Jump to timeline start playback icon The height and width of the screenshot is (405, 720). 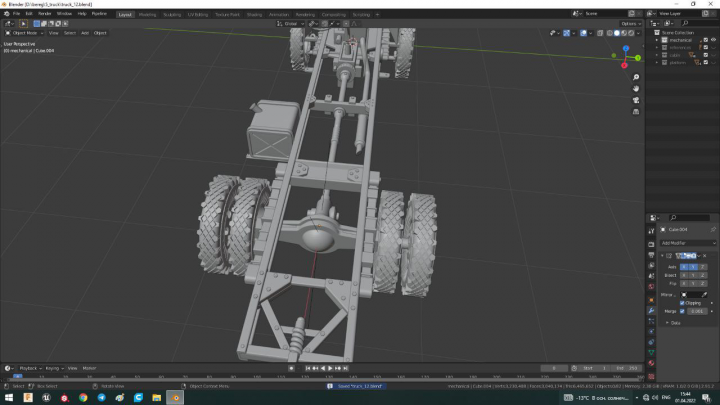308,368
